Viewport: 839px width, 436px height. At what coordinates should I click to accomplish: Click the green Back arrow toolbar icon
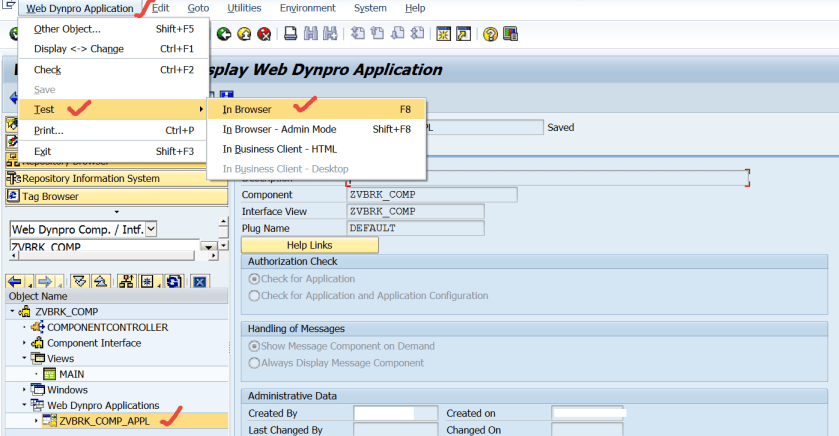[x=224, y=34]
